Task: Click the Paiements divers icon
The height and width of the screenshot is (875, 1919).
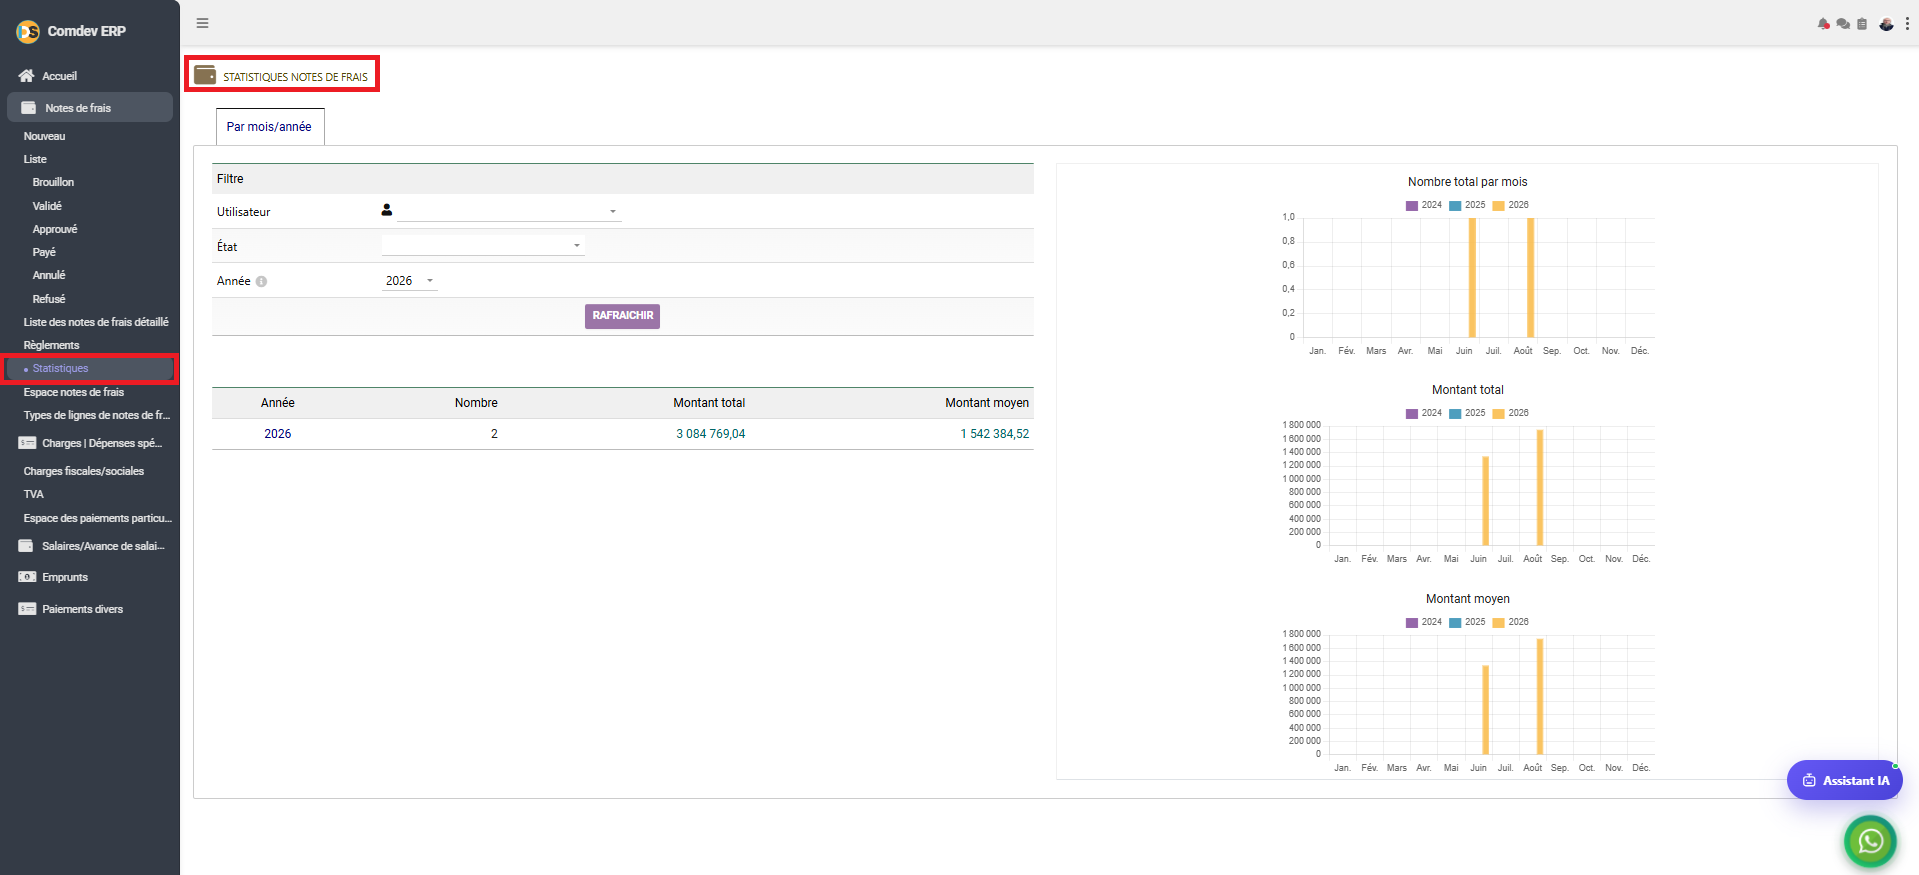Action: click(x=27, y=609)
